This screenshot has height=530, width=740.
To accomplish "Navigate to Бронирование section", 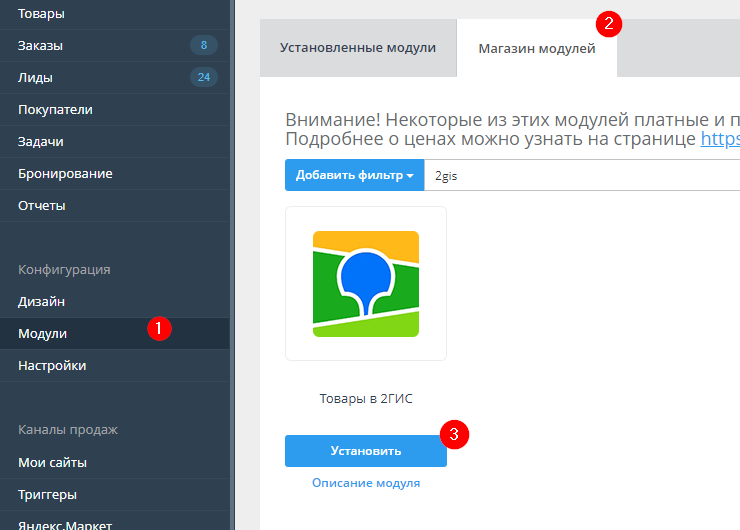I will coord(65,173).
